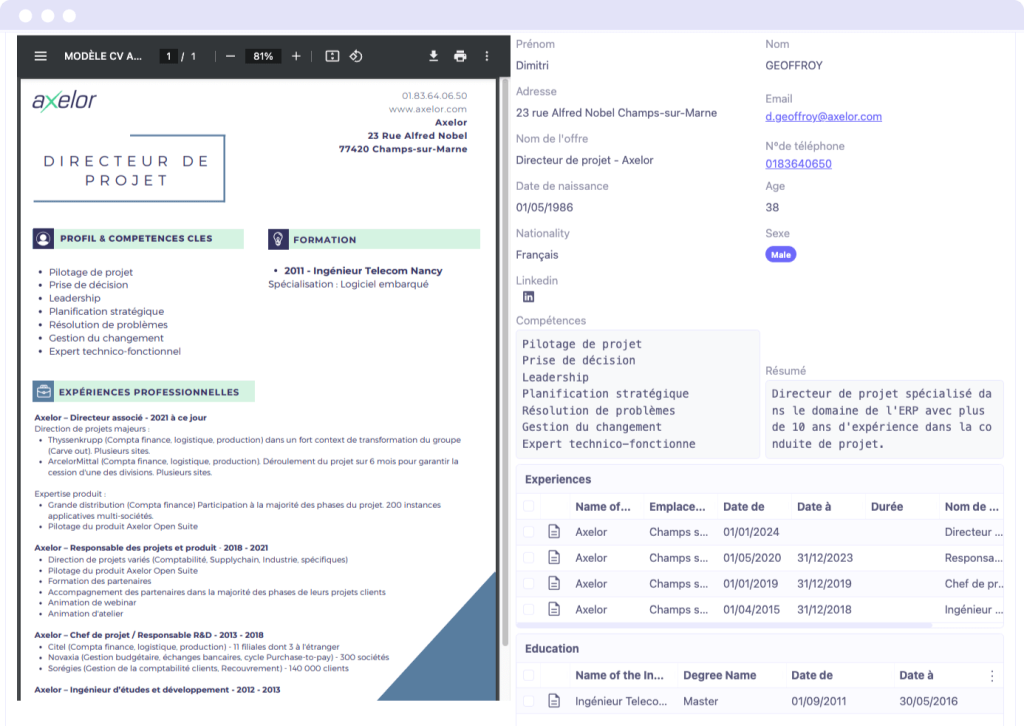Open the LinkedIn profile icon
This screenshot has height=726, width=1024.
(528, 297)
